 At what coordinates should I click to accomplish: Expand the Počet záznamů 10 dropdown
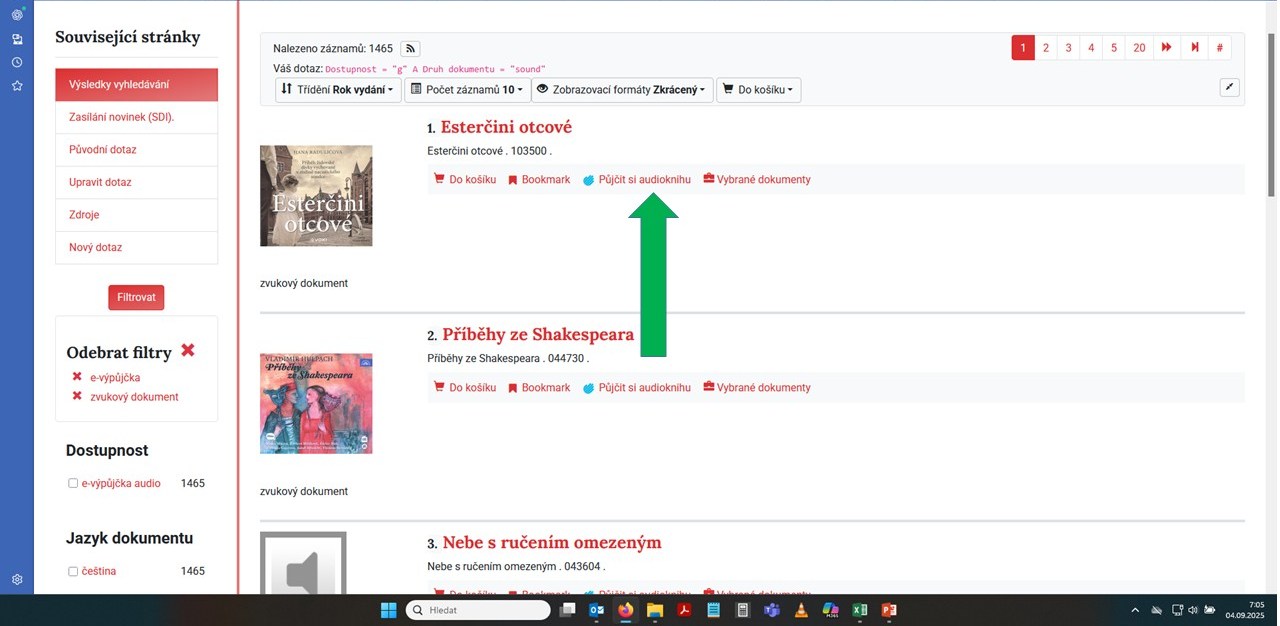point(466,90)
